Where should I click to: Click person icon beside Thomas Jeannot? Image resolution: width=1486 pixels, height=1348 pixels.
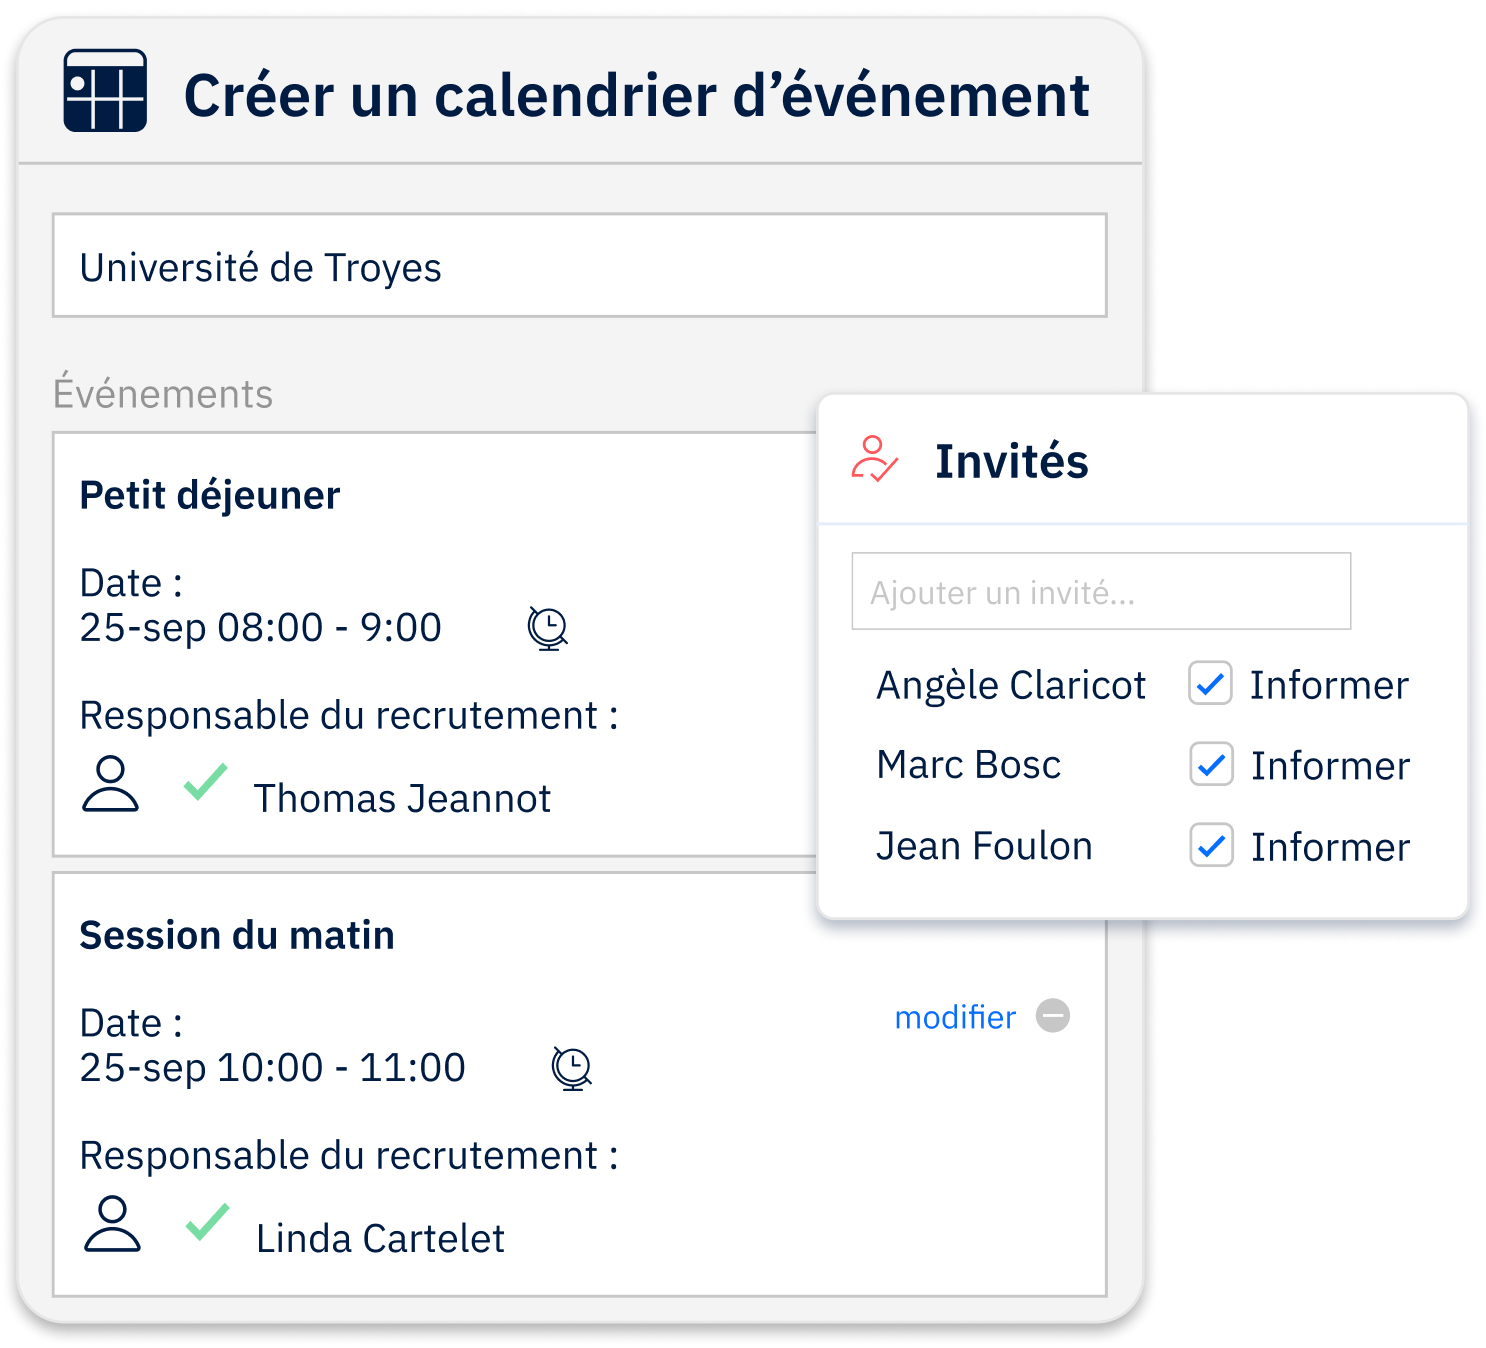tap(110, 783)
